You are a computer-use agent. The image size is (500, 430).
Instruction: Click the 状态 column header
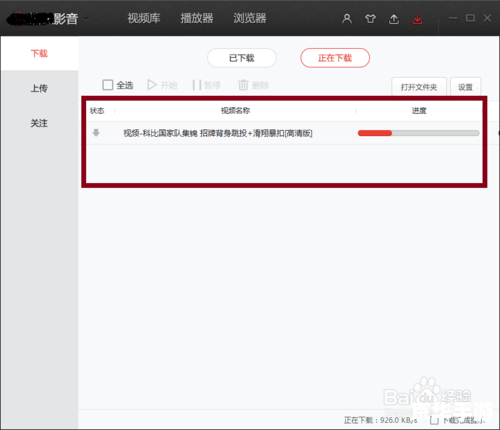(x=97, y=110)
